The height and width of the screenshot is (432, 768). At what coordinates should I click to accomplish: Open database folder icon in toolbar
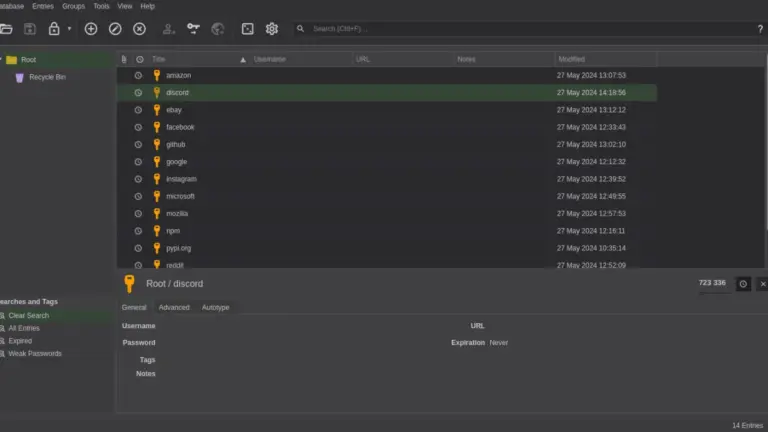6,29
